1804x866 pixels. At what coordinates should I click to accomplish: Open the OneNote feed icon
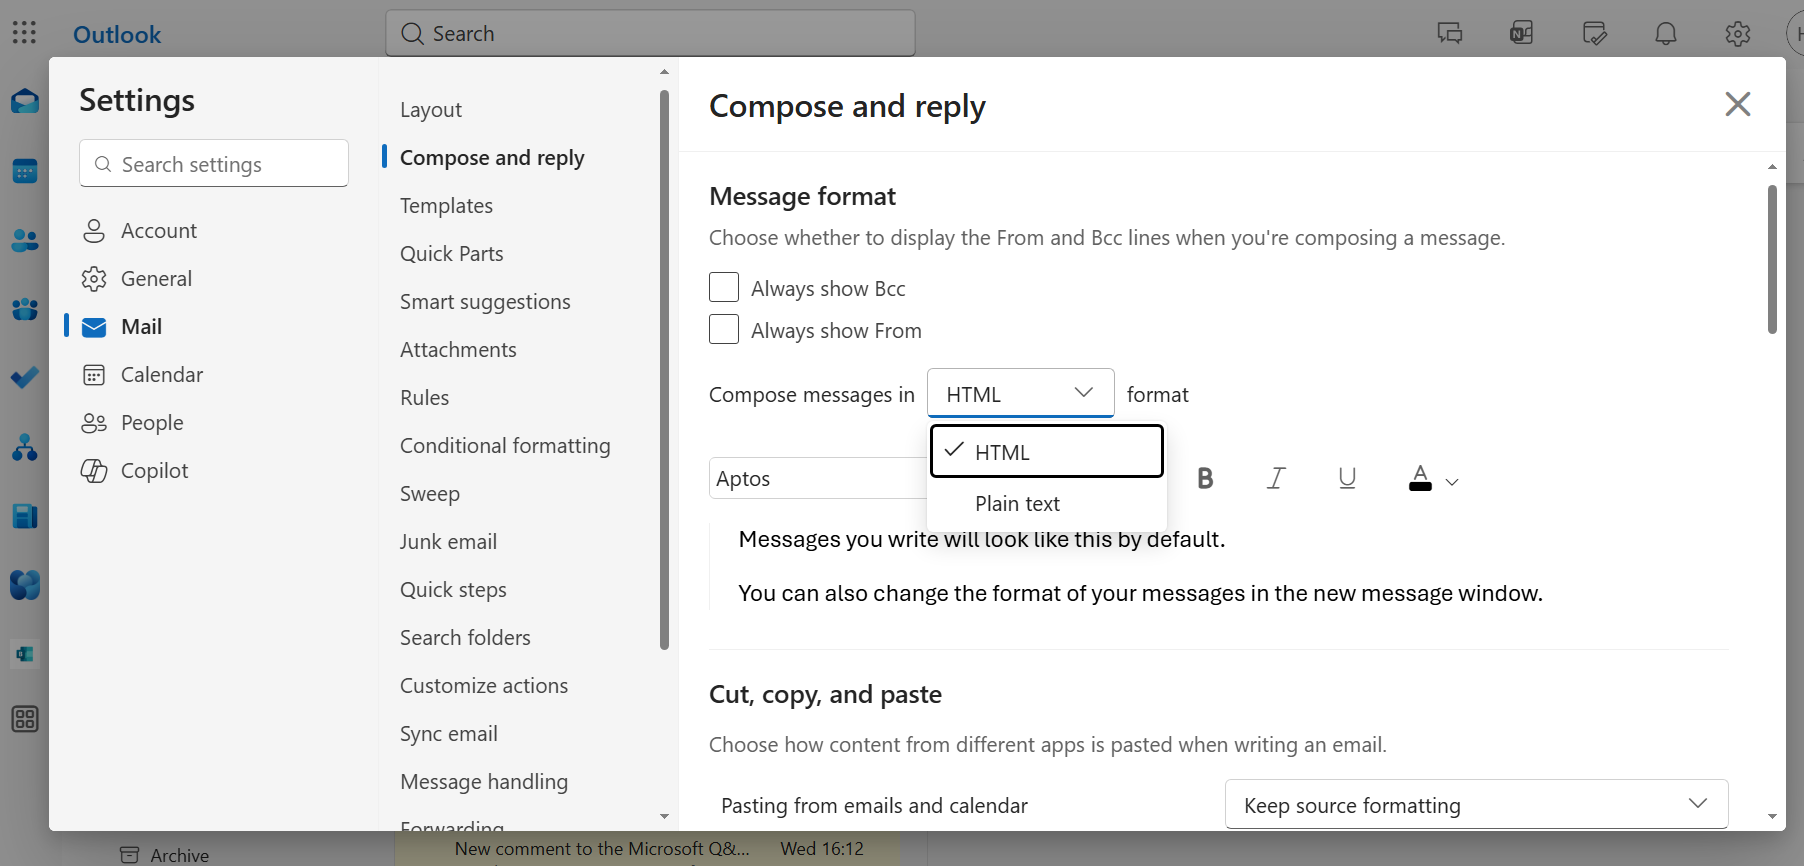point(1522,33)
